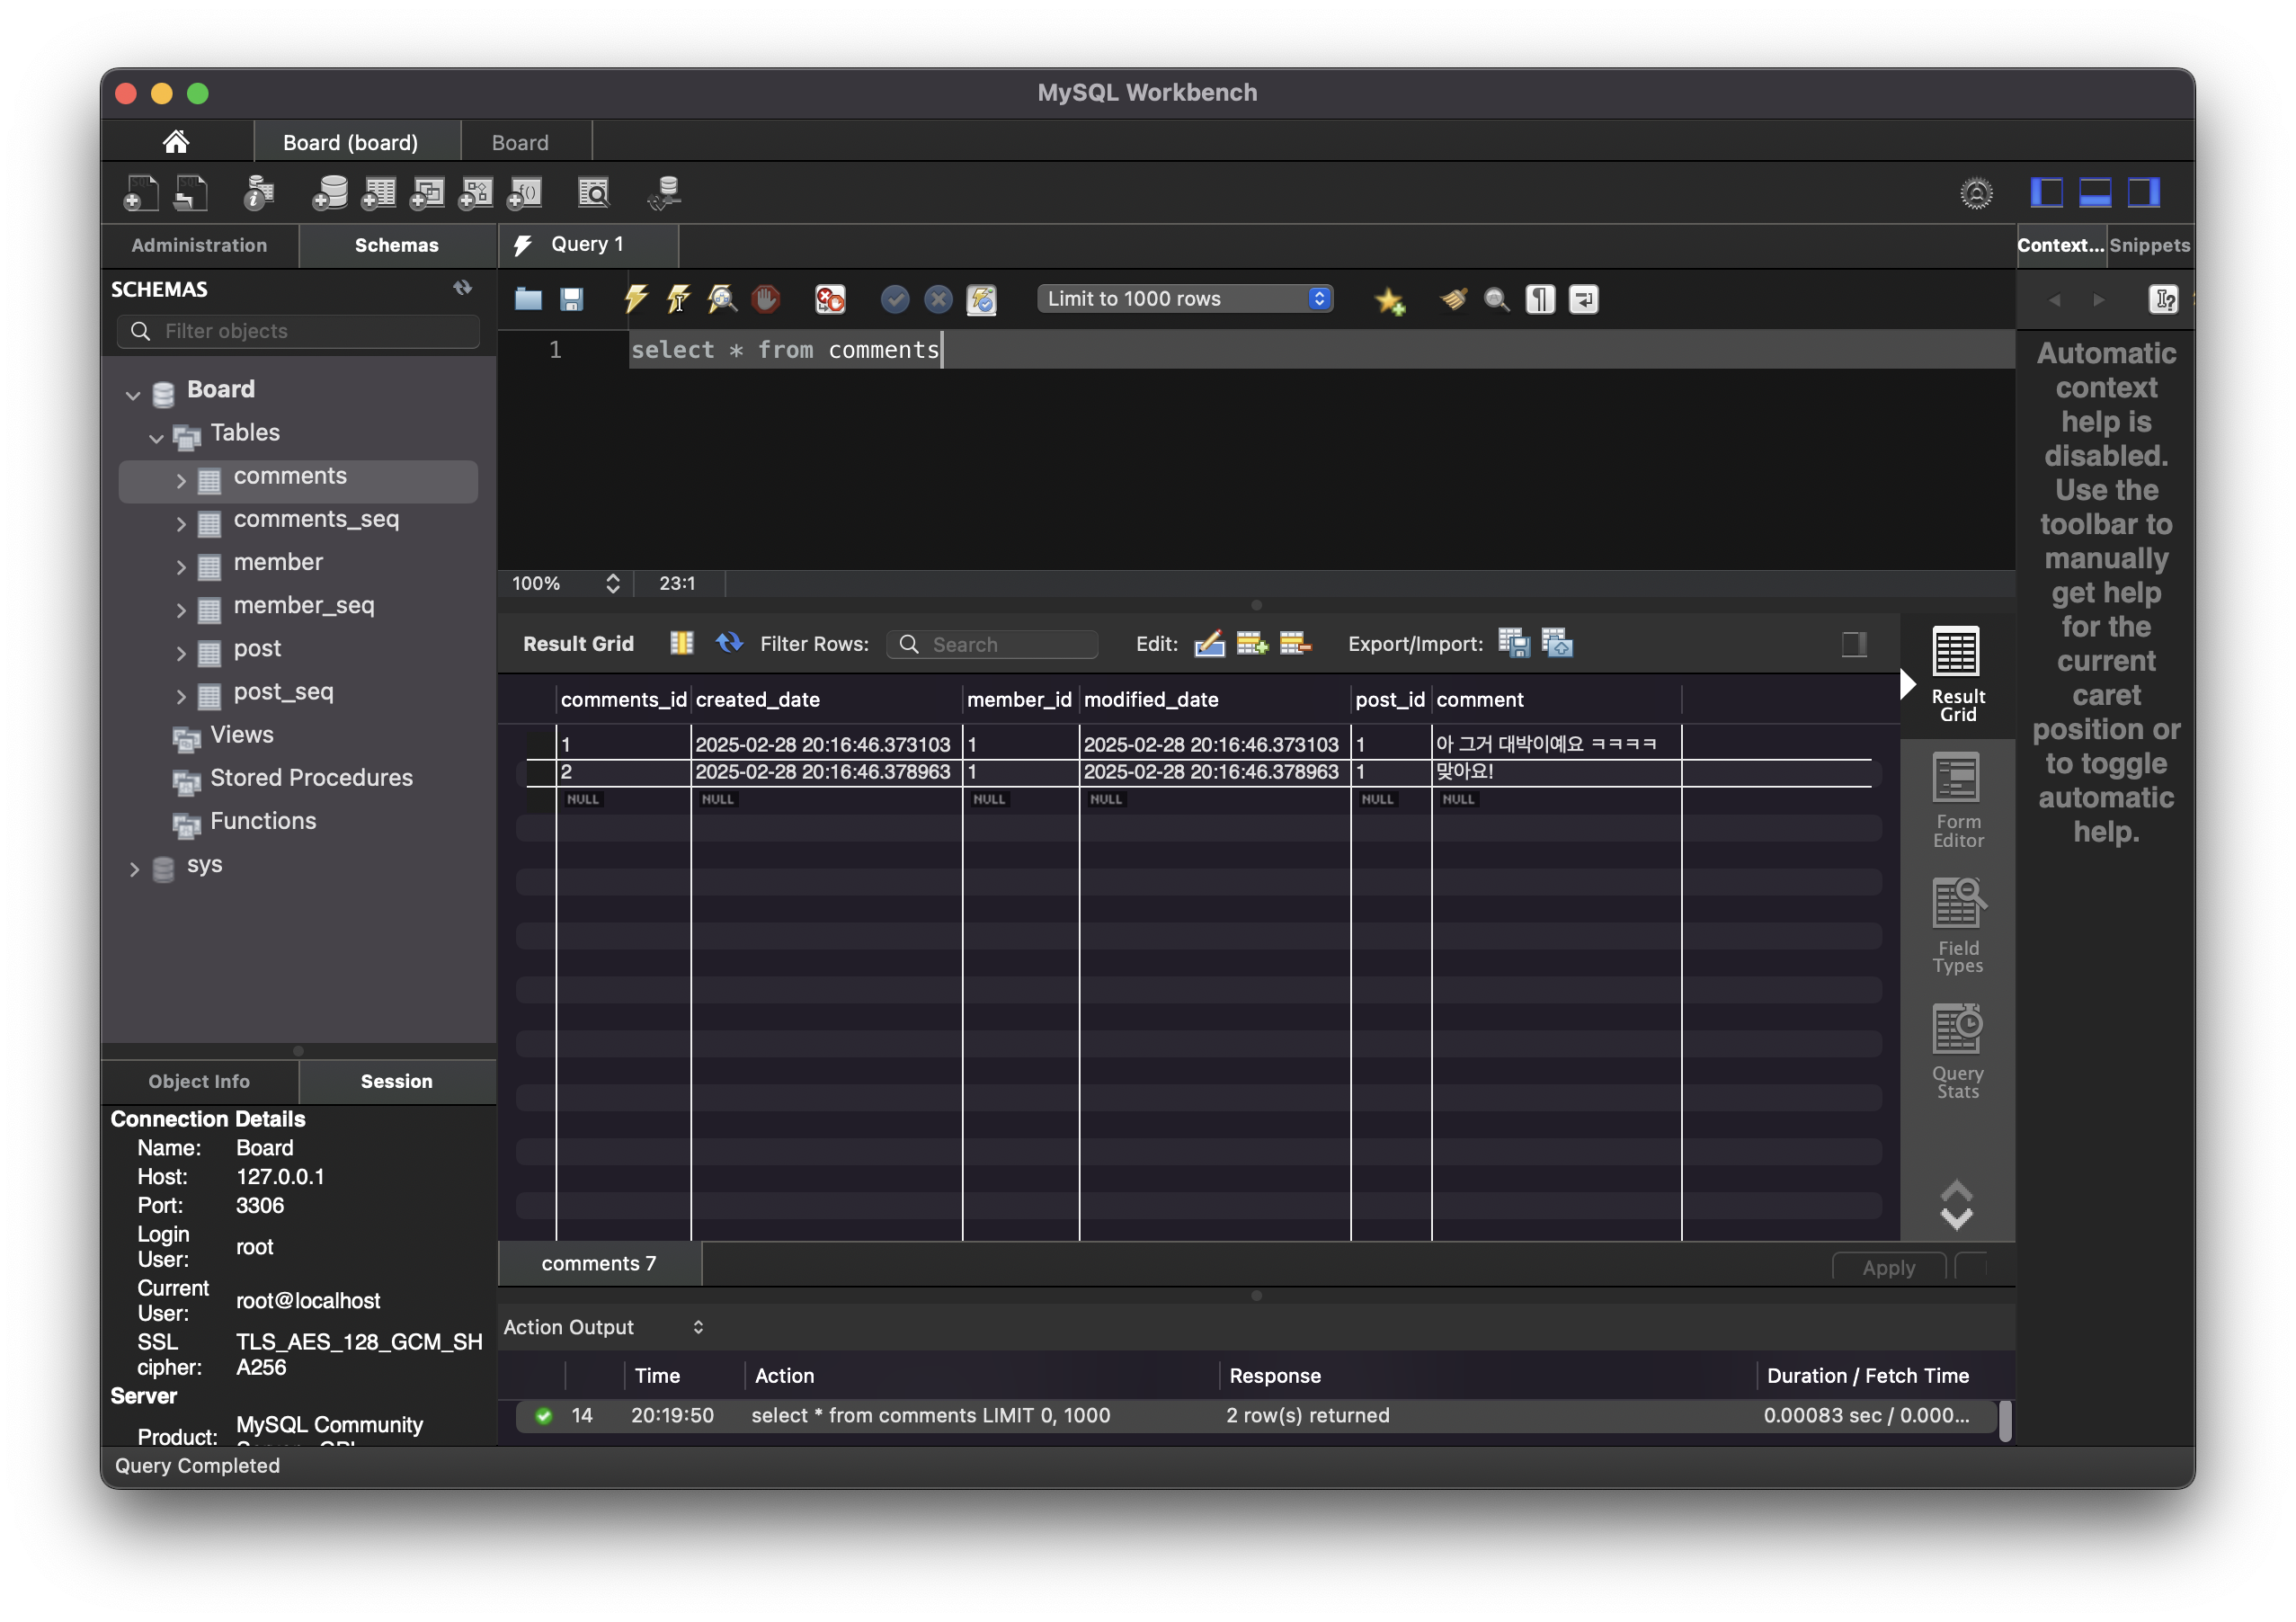Screen dimensions: 2296x1622
Task: Switch to the Administration tab
Action: [x=199, y=245]
